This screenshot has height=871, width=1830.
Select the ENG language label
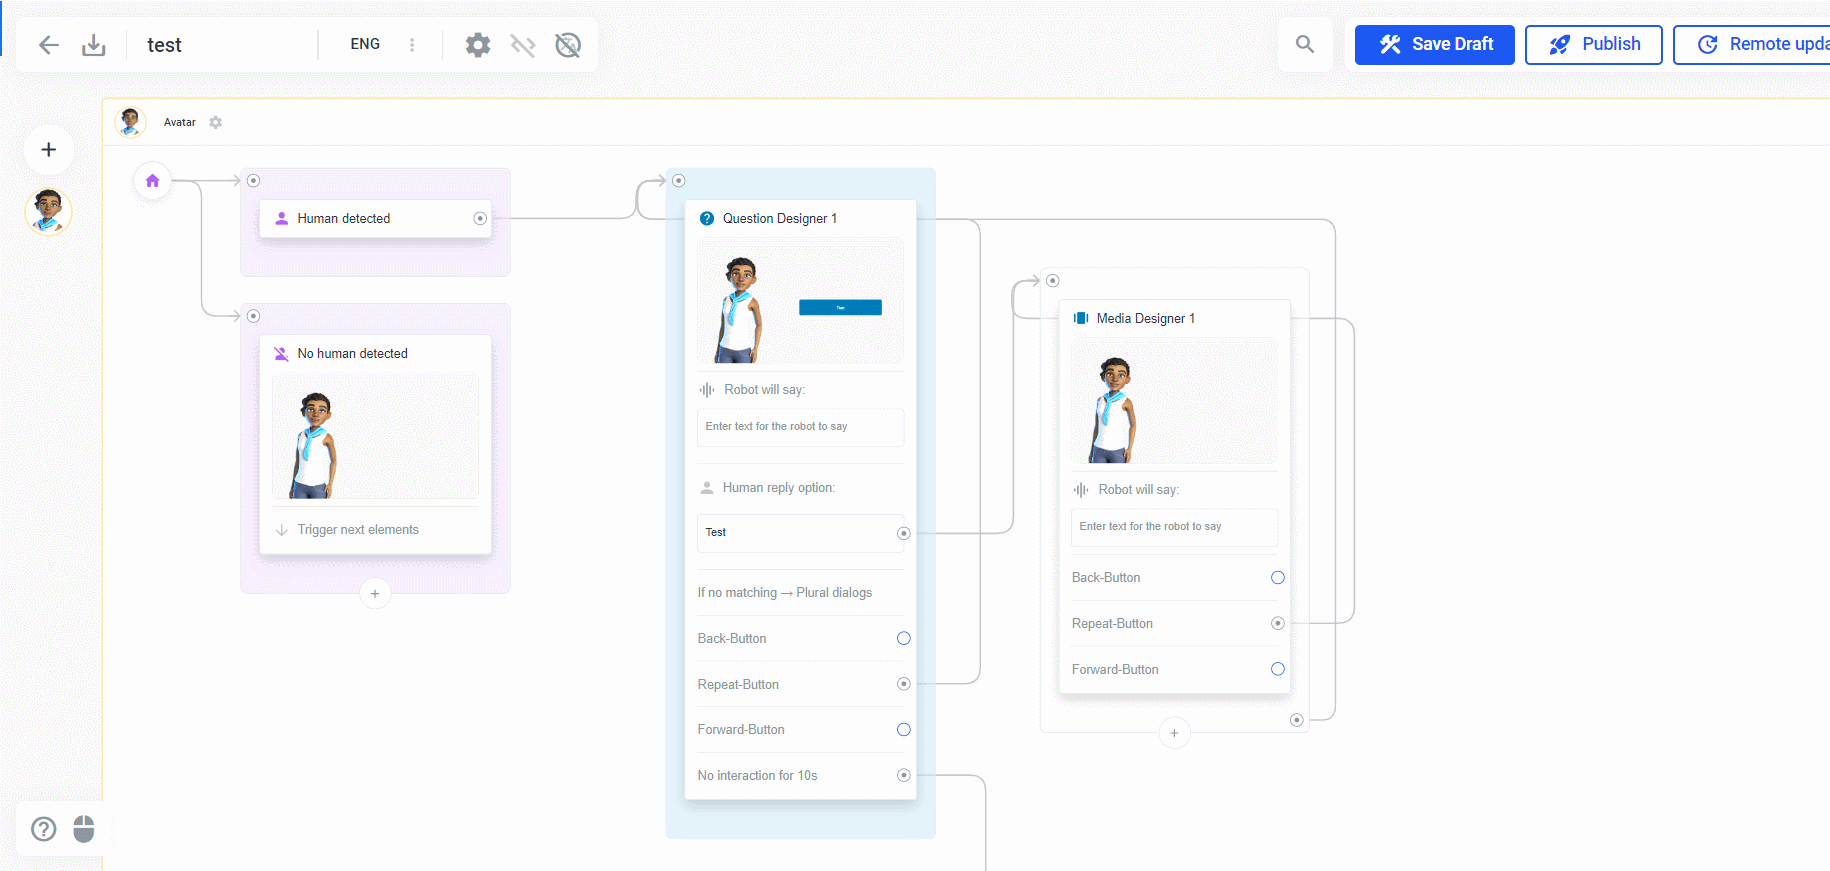click(365, 44)
